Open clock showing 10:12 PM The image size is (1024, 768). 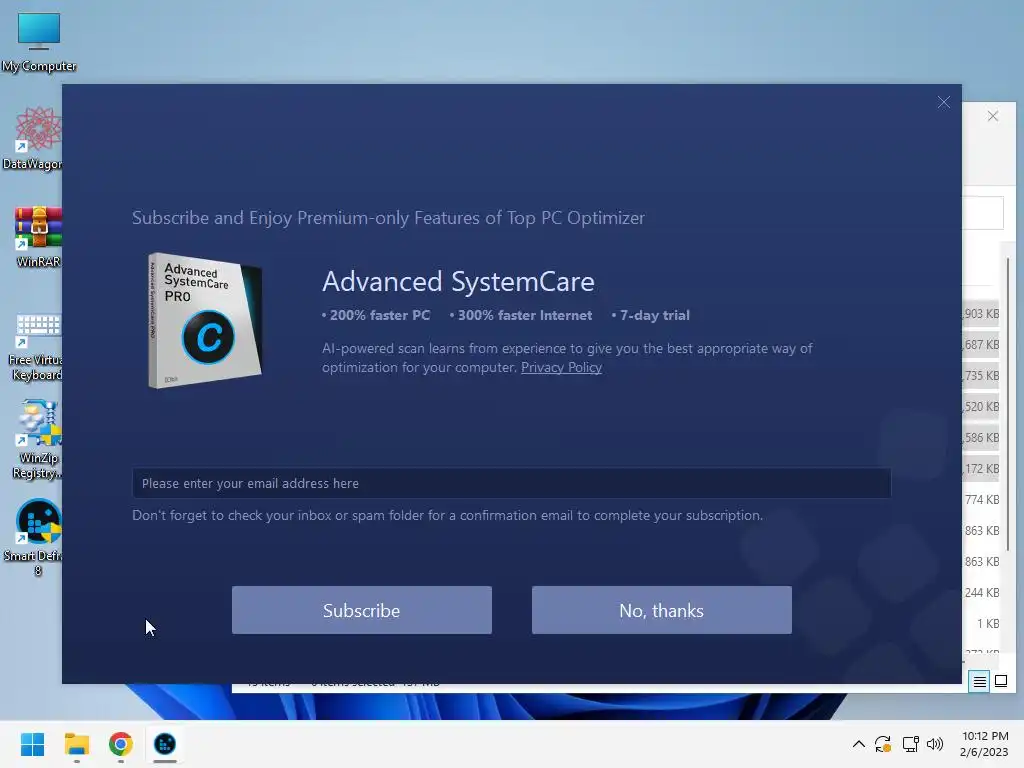point(984,744)
